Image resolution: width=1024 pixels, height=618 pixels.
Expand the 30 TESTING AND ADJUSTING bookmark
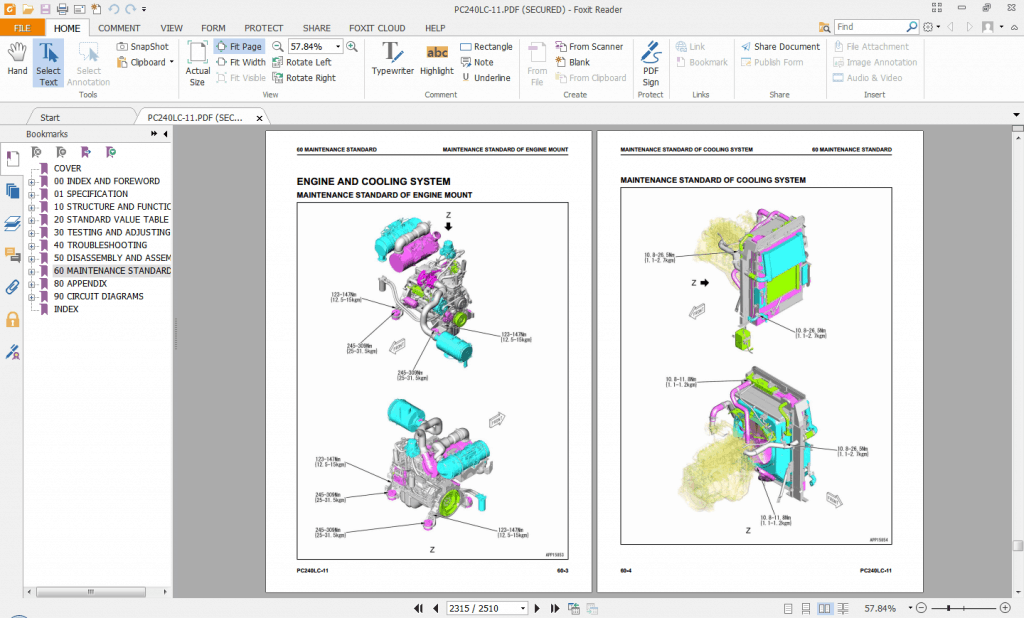coord(31,233)
